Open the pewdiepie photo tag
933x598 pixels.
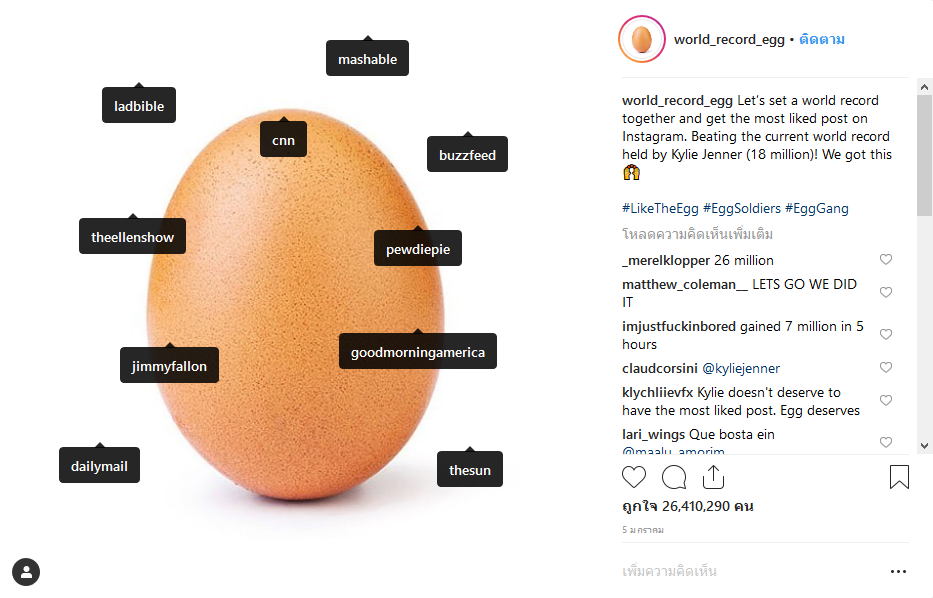click(418, 249)
